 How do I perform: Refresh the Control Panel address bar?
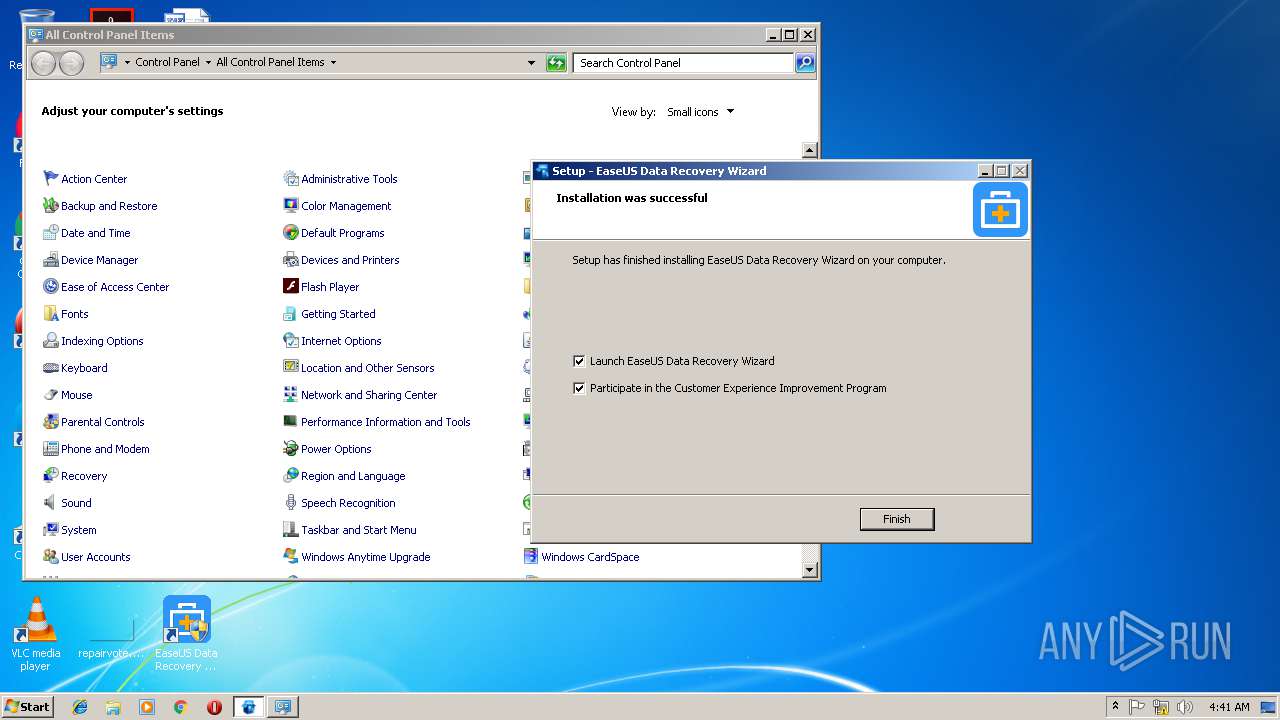click(x=556, y=63)
